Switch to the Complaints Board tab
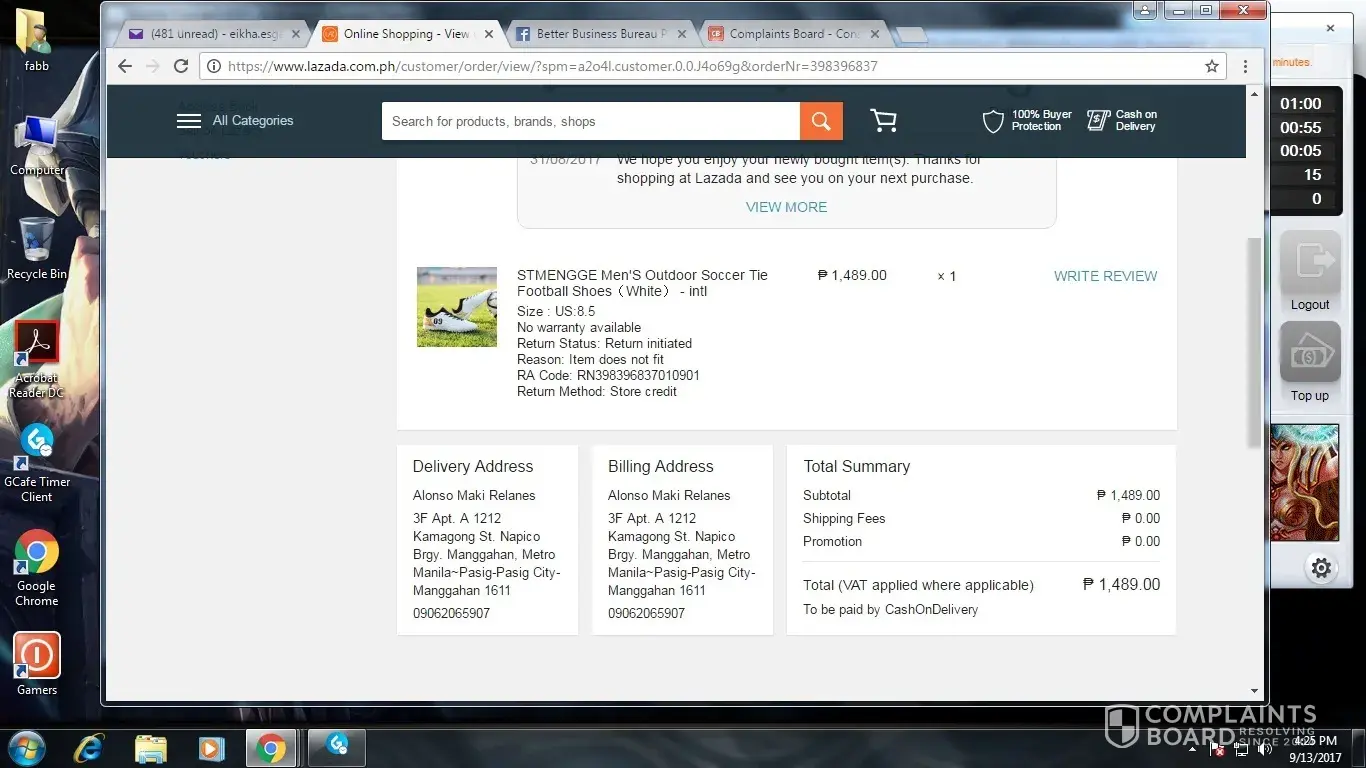The height and width of the screenshot is (768, 1366). [793, 34]
